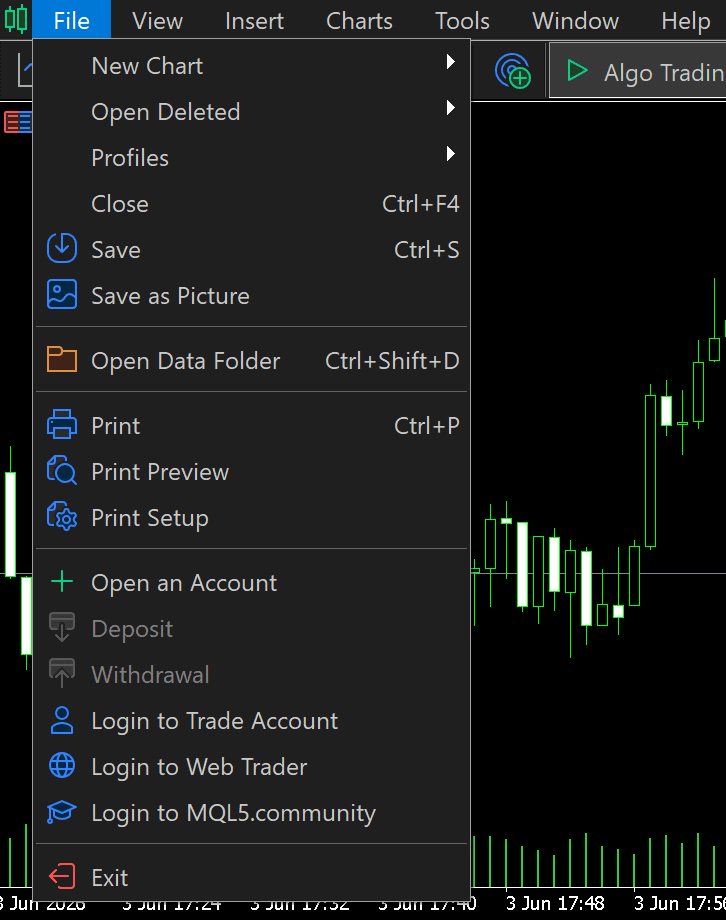Screen dimensions: 726x920
Task: Click the Login to Trade Account person icon
Action: (x=62, y=721)
